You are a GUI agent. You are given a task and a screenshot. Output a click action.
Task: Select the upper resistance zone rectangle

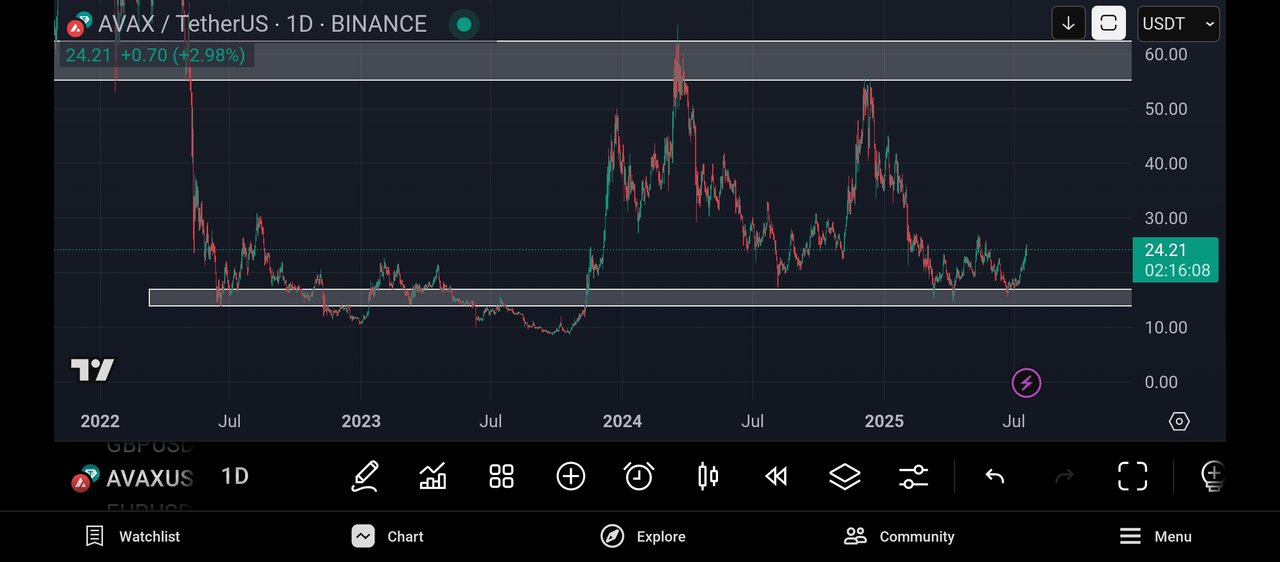[593, 60]
